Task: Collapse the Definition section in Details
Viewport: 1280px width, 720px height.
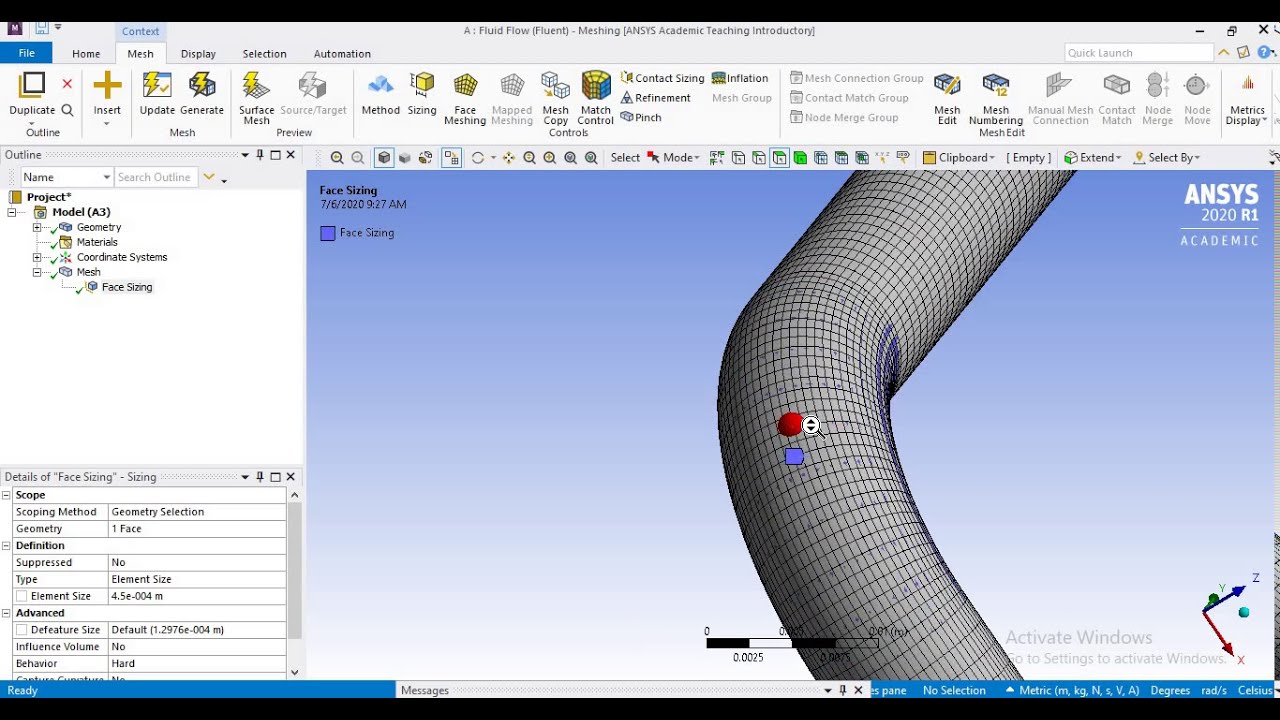Action: click(7, 545)
